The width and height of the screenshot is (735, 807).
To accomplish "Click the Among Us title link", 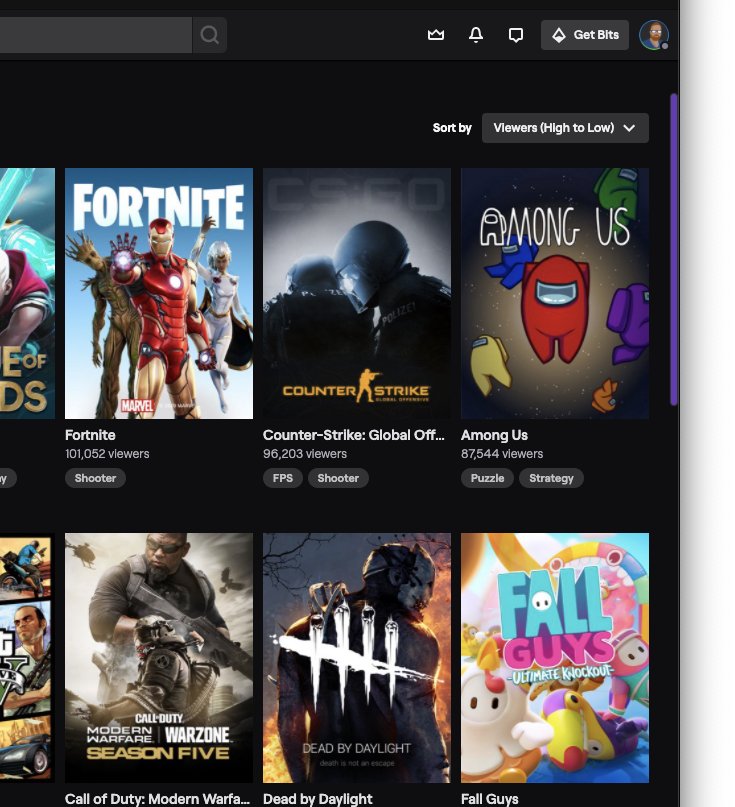I will [494, 435].
